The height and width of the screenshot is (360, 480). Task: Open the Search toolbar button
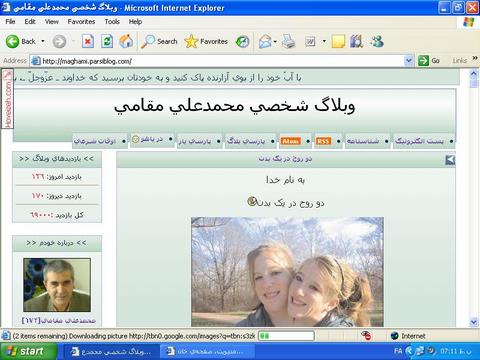159,41
